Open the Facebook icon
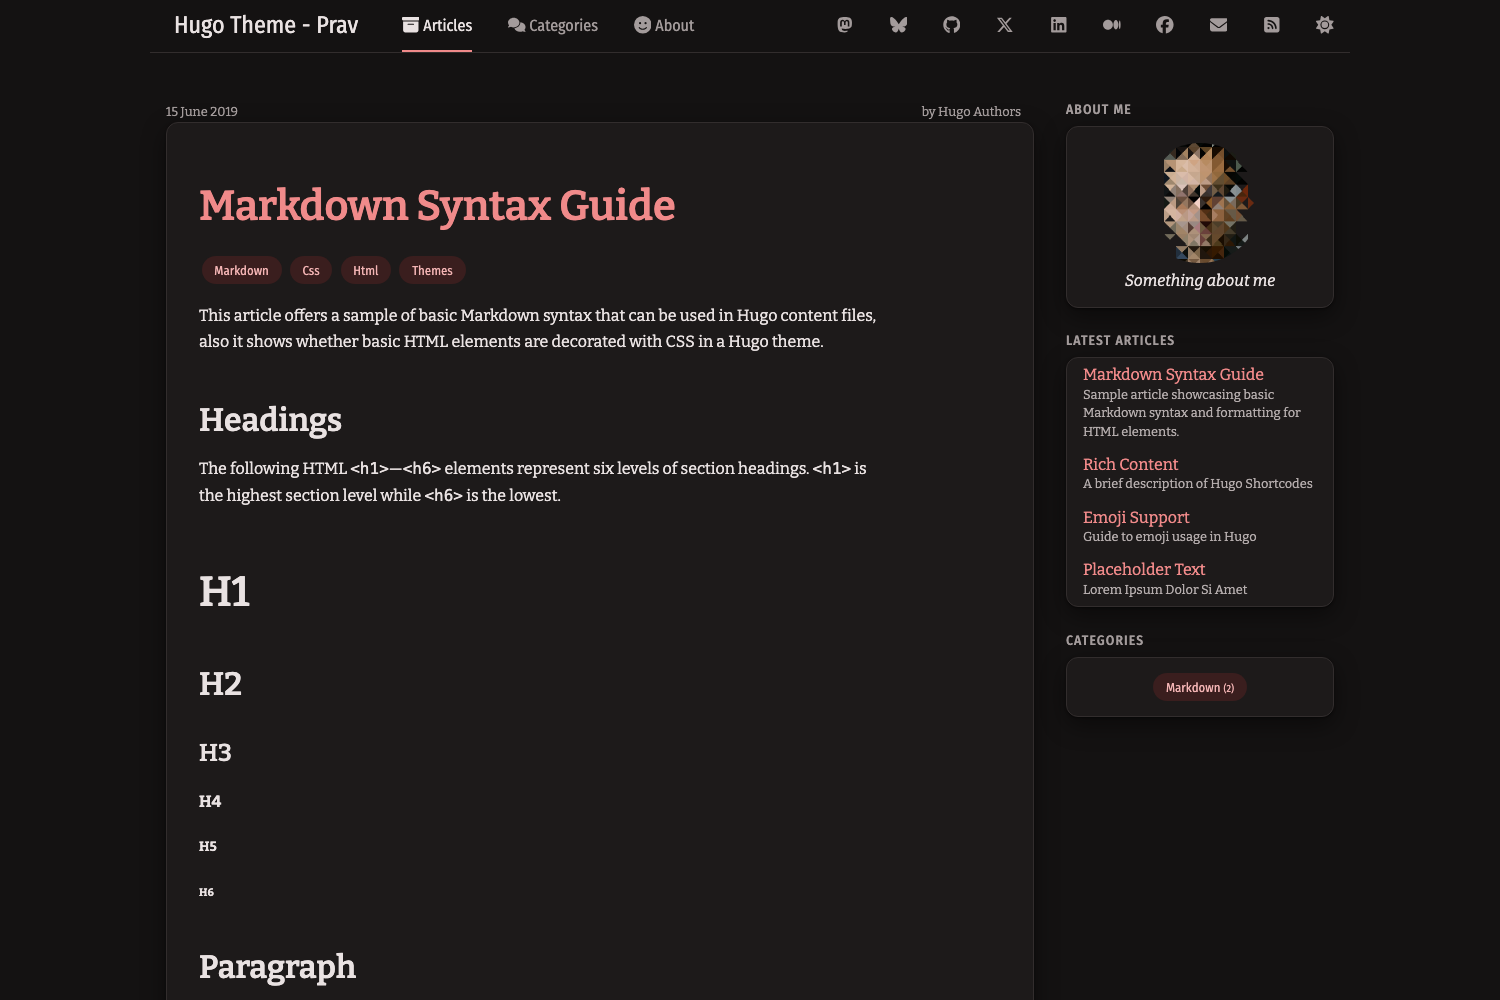 pyautogui.click(x=1165, y=25)
